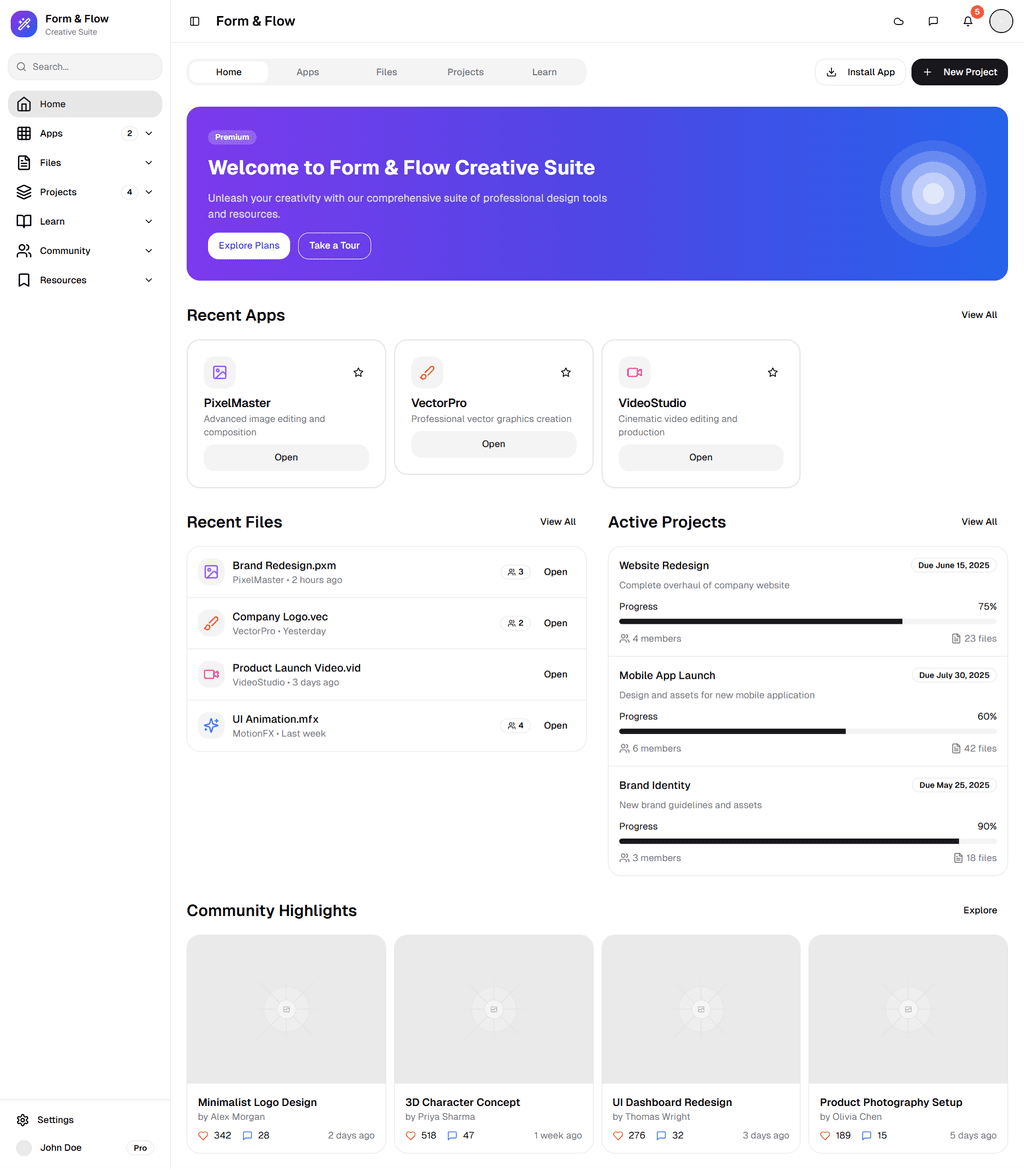The width and height of the screenshot is (1024, 1170).
Task: Click the Learn book icon in sidebar
Action: pos(24,222)
